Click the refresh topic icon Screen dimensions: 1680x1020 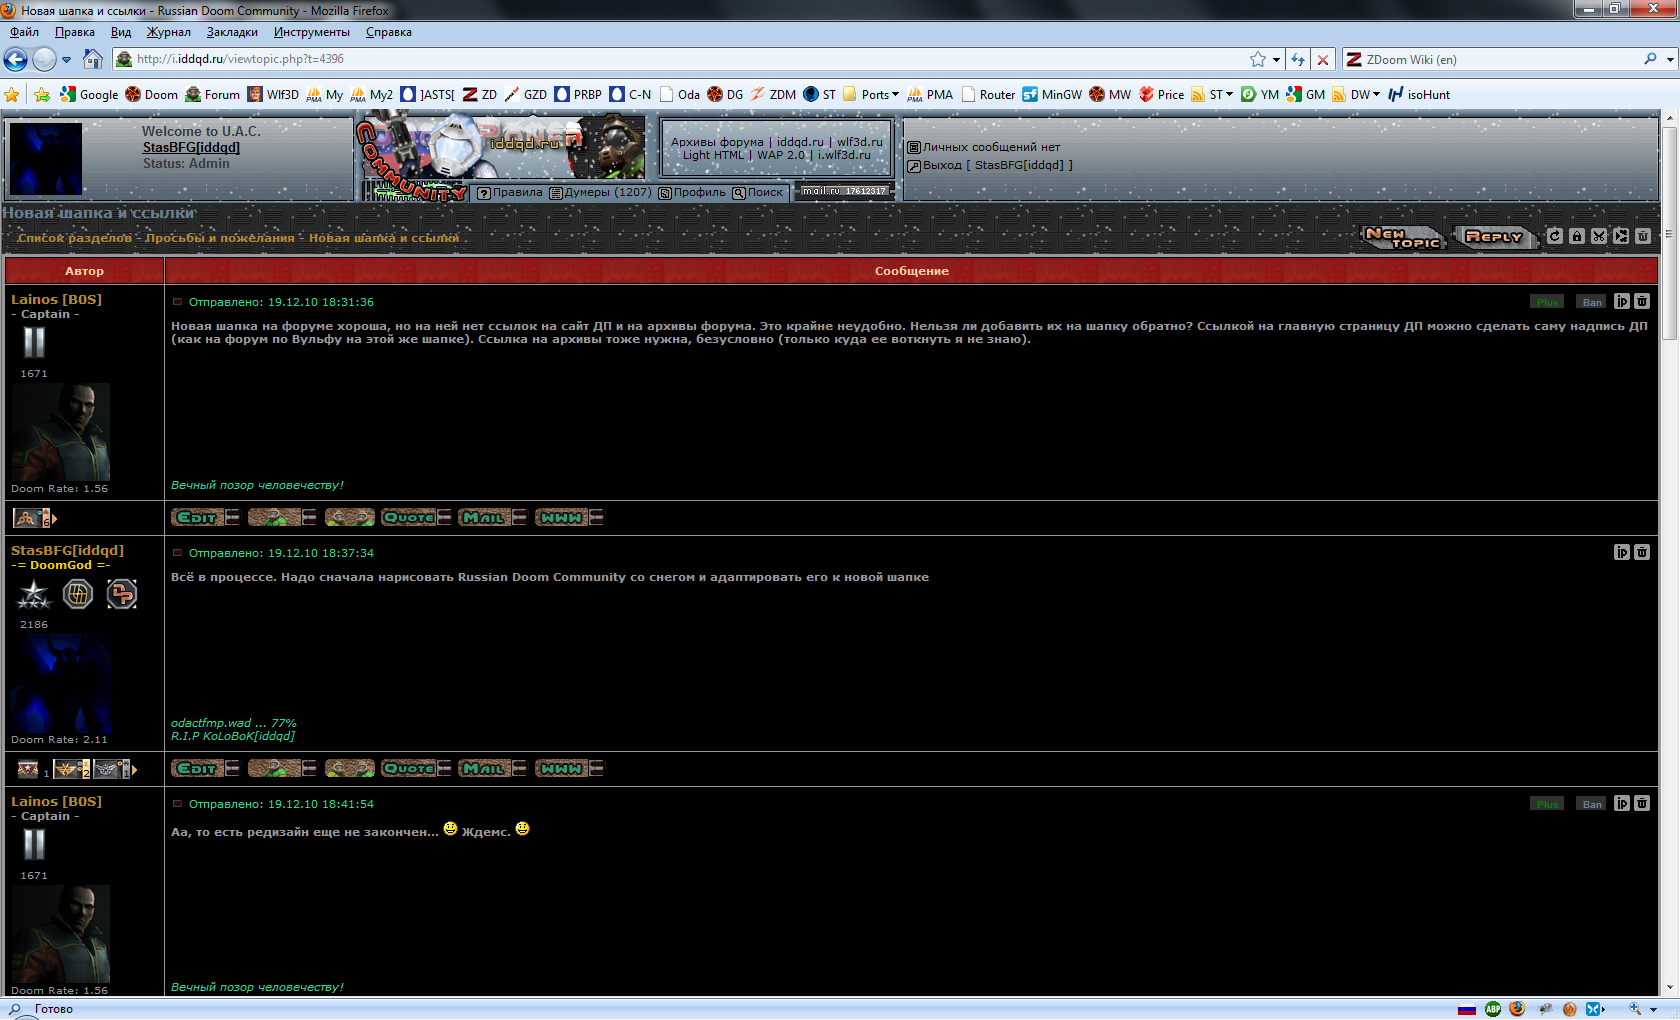click(x=1554, y=236)
